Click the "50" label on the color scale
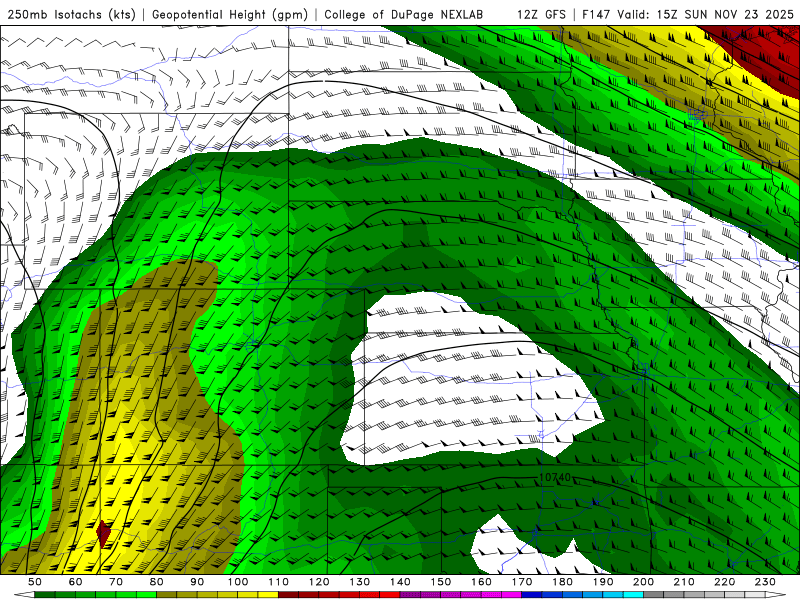800x600 pixels. [x=35, y=582]
